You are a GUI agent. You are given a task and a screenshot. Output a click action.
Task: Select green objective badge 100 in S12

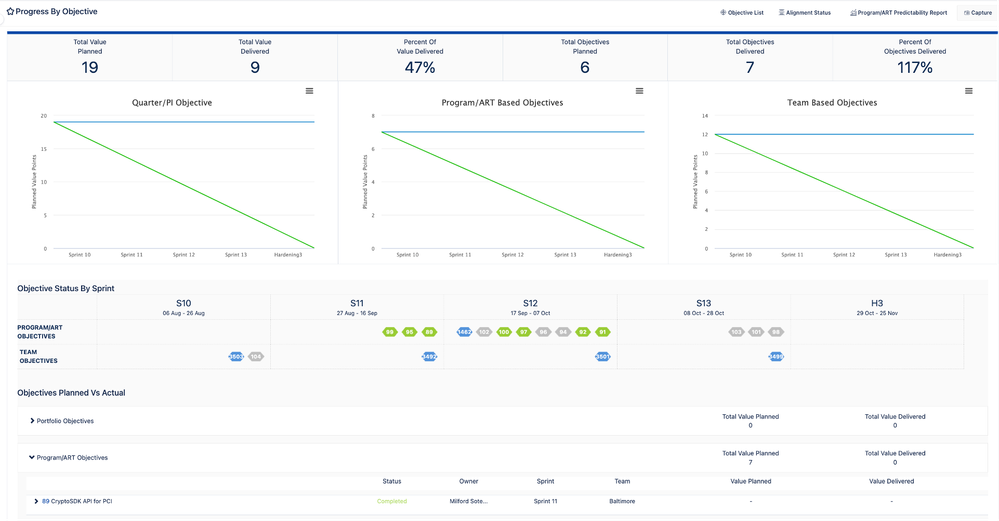click(504, 332)
